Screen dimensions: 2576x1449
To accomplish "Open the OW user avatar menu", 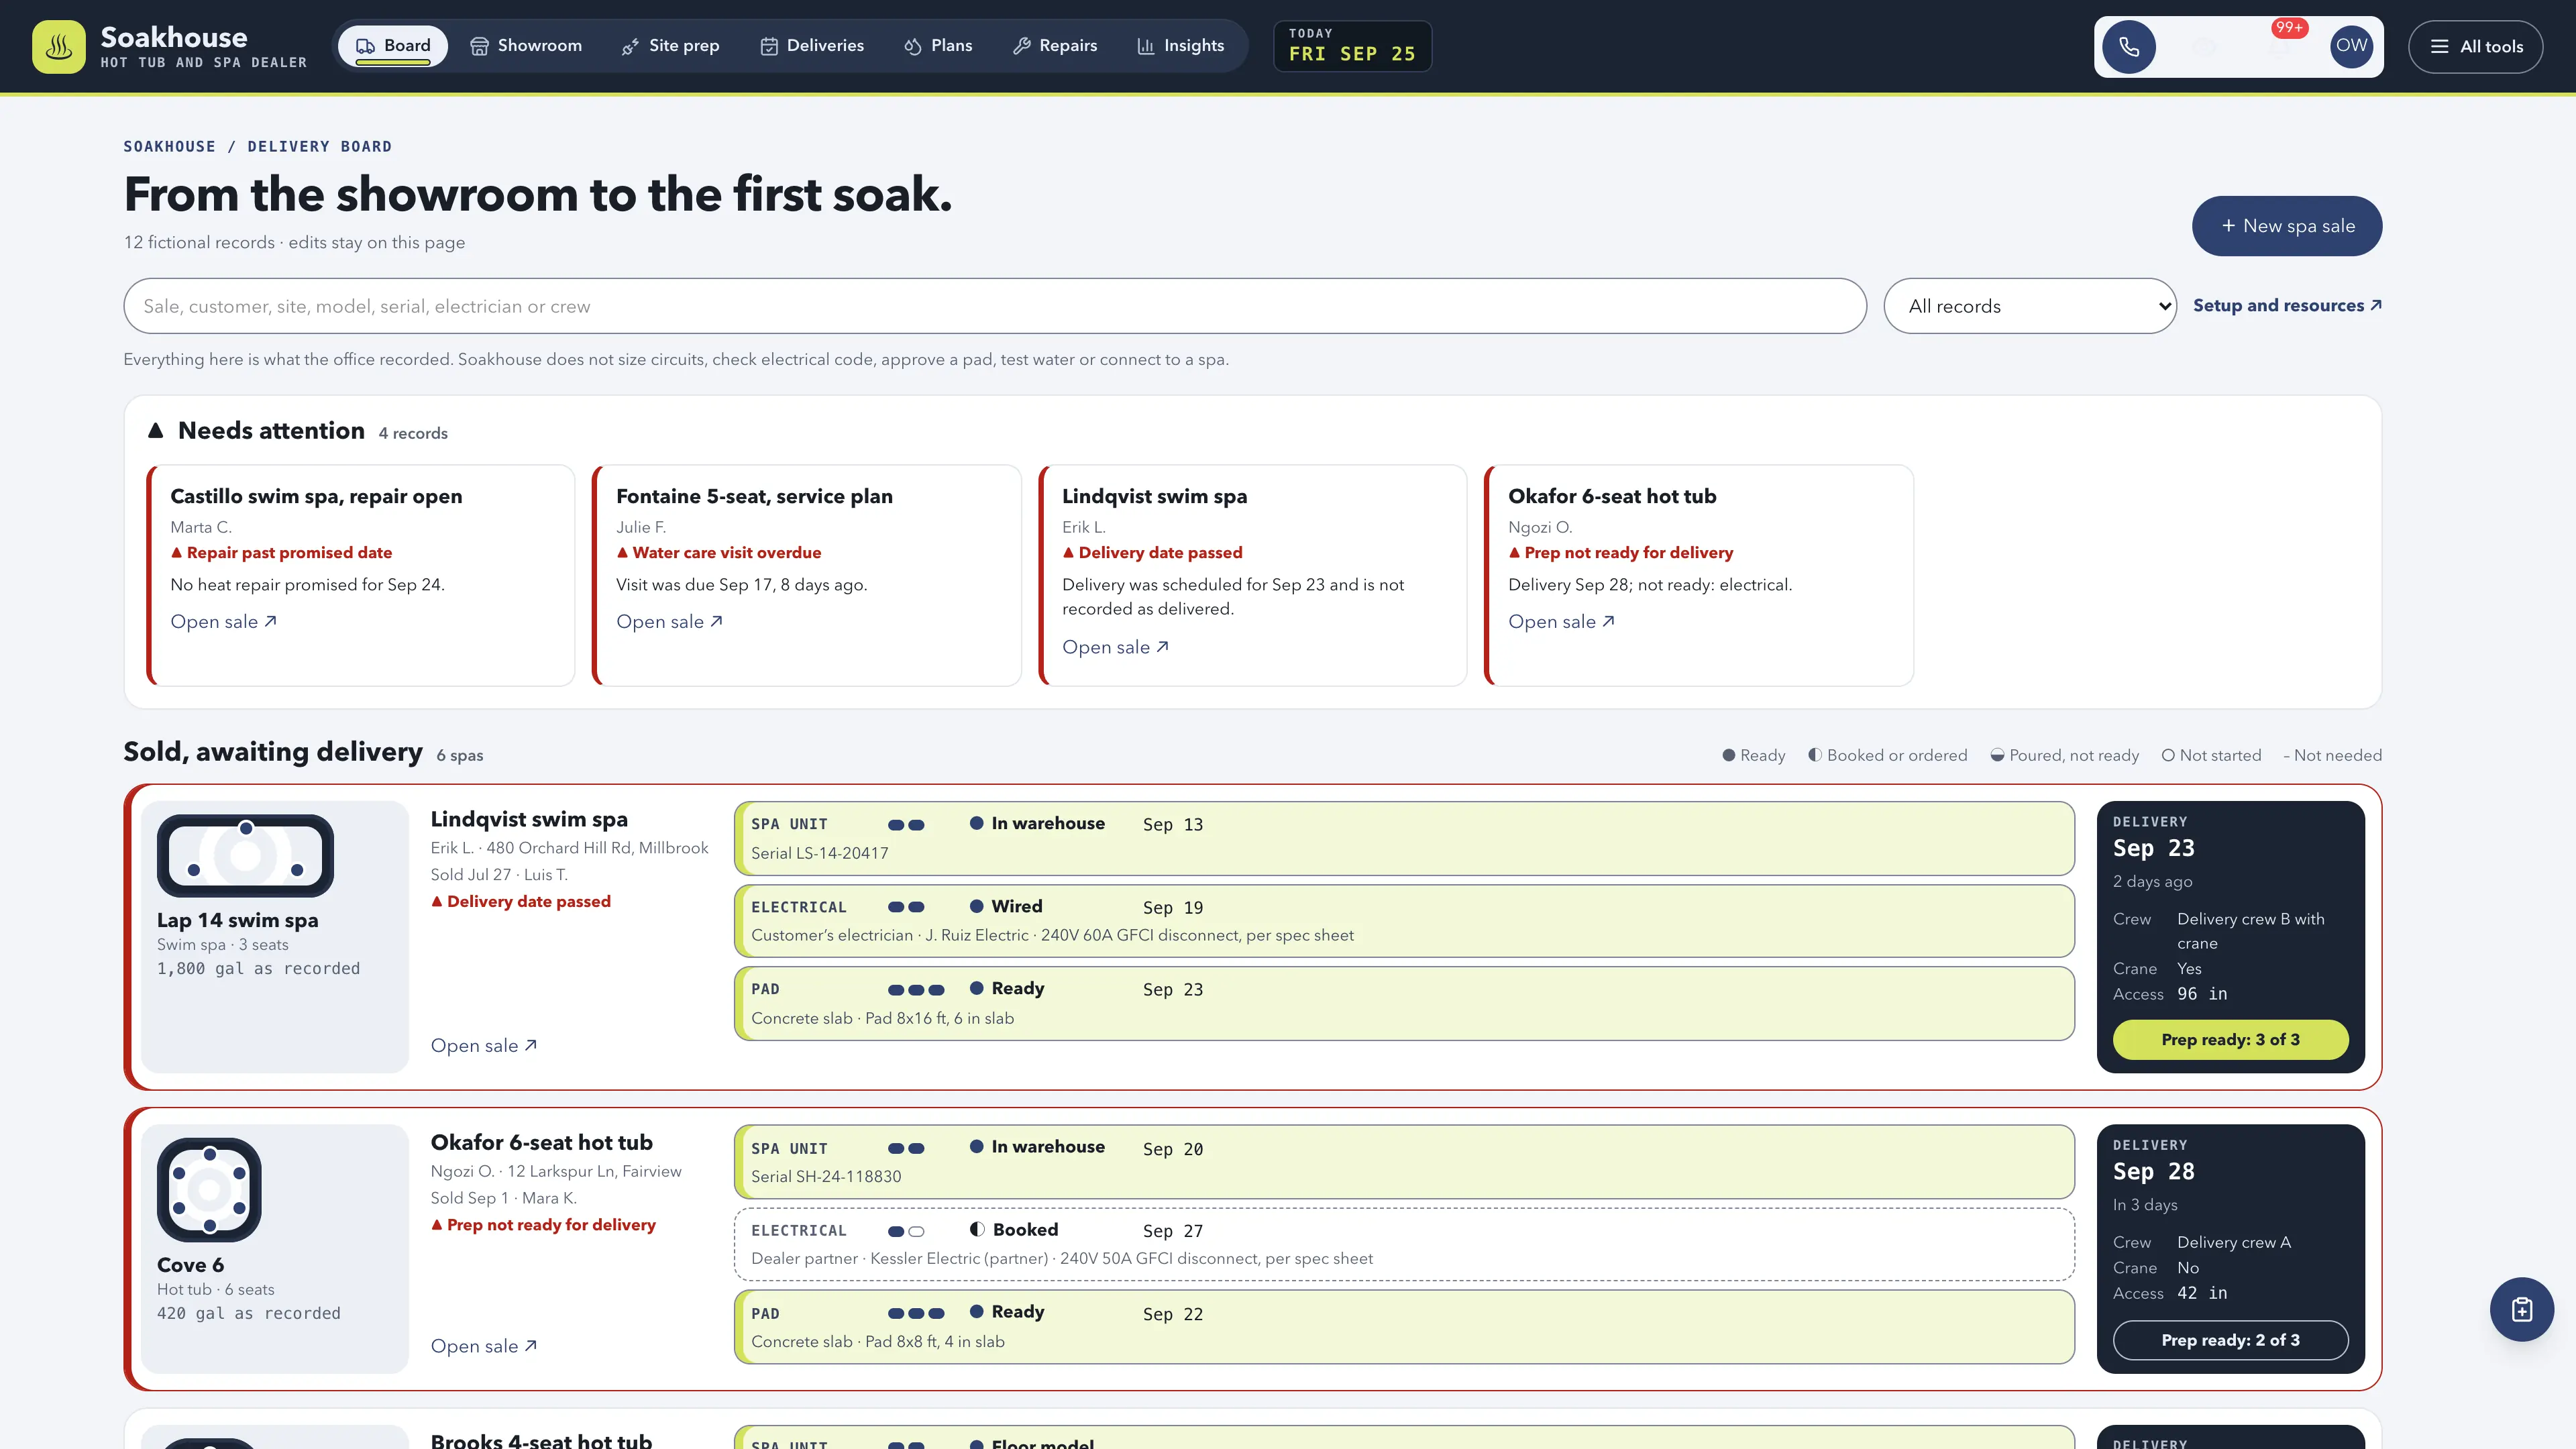I will [x=2351, y=46].
